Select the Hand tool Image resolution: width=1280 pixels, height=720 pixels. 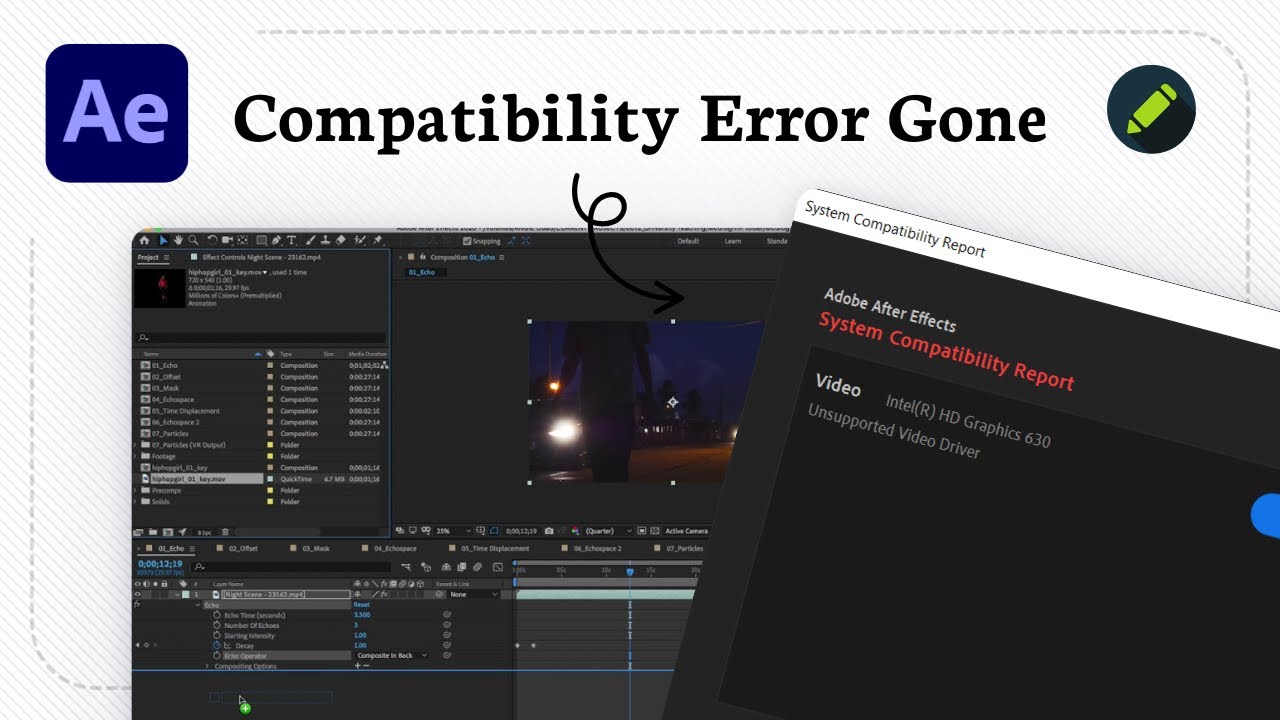[x=178, y=240]
